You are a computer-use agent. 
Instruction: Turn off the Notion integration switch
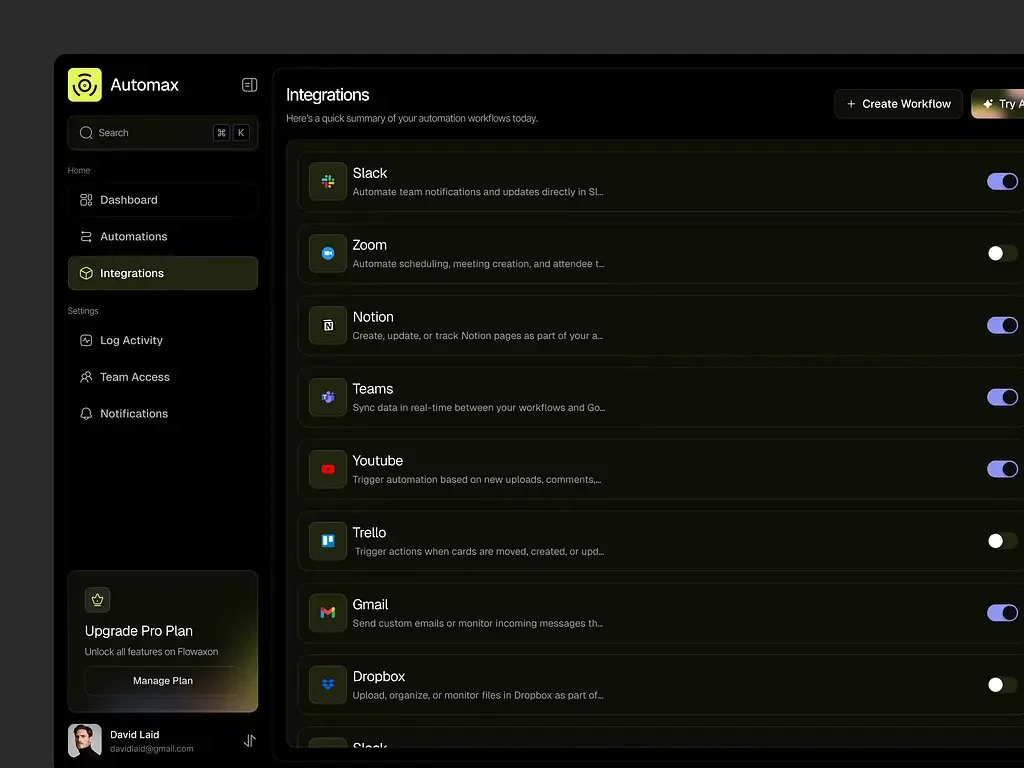[x=1002, y=325]
